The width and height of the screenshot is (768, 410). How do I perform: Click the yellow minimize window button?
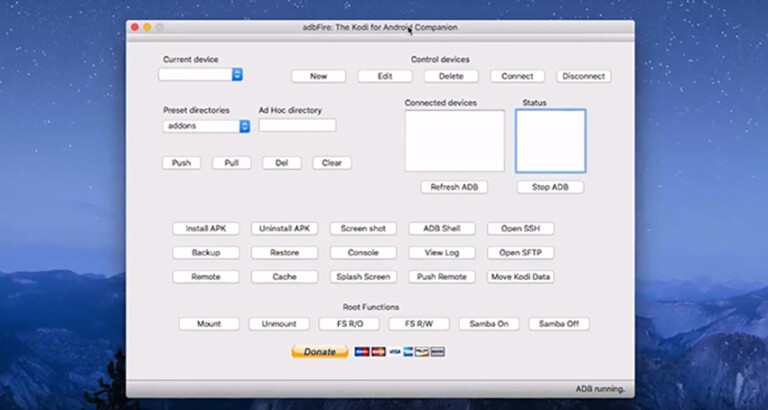tap(147, 27)
